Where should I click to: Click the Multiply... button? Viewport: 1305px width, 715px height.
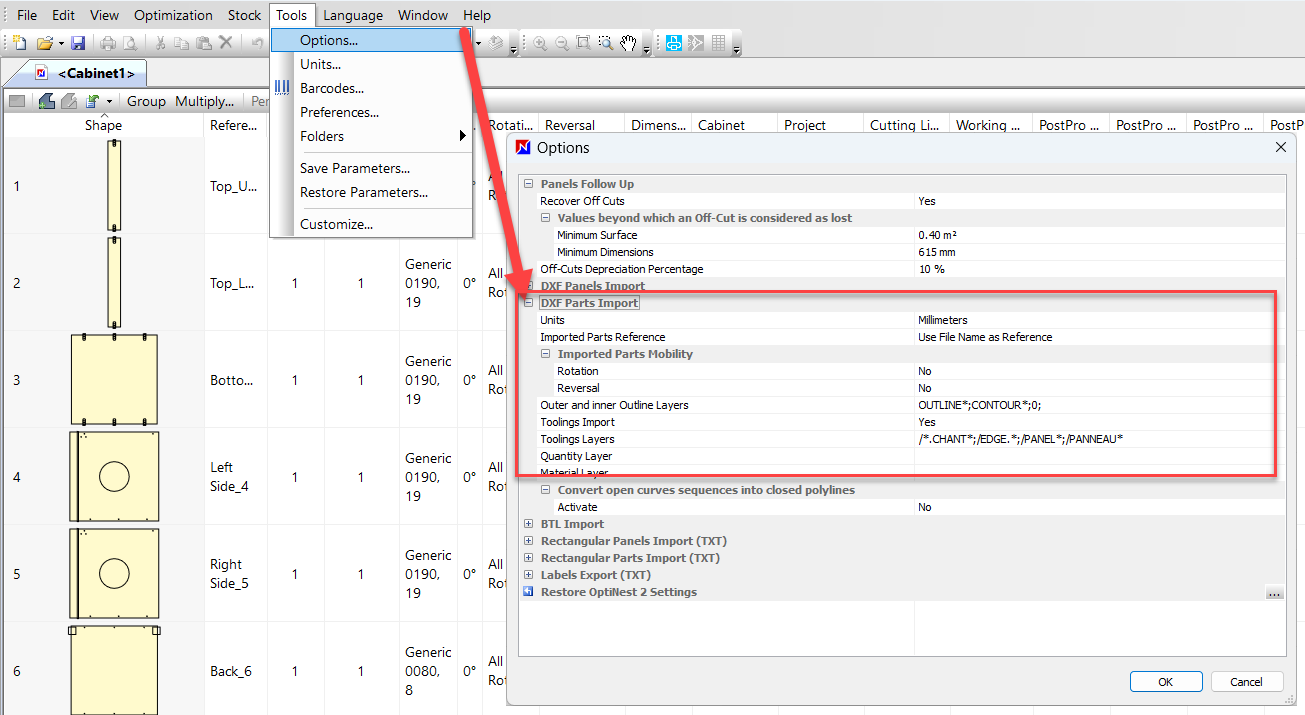[204, 101]
